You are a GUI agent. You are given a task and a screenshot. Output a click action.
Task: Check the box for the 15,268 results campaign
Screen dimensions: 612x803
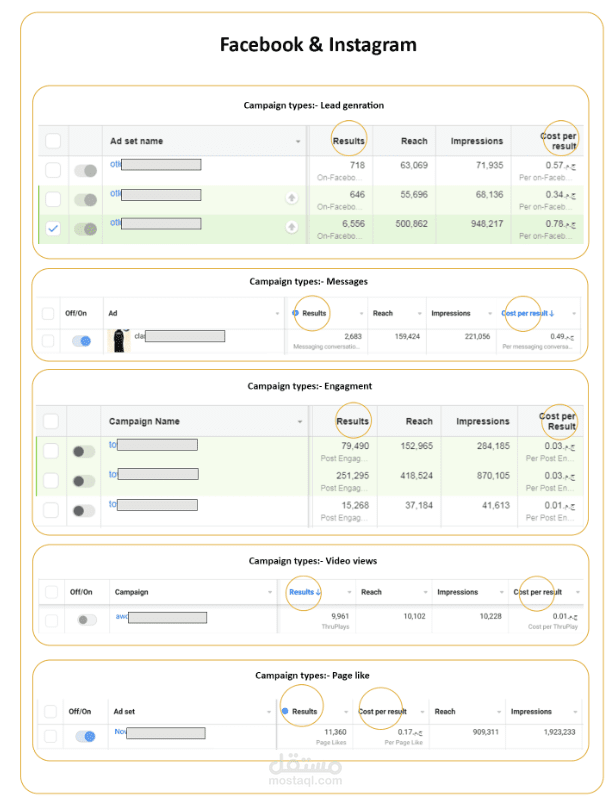pos(51,510)
